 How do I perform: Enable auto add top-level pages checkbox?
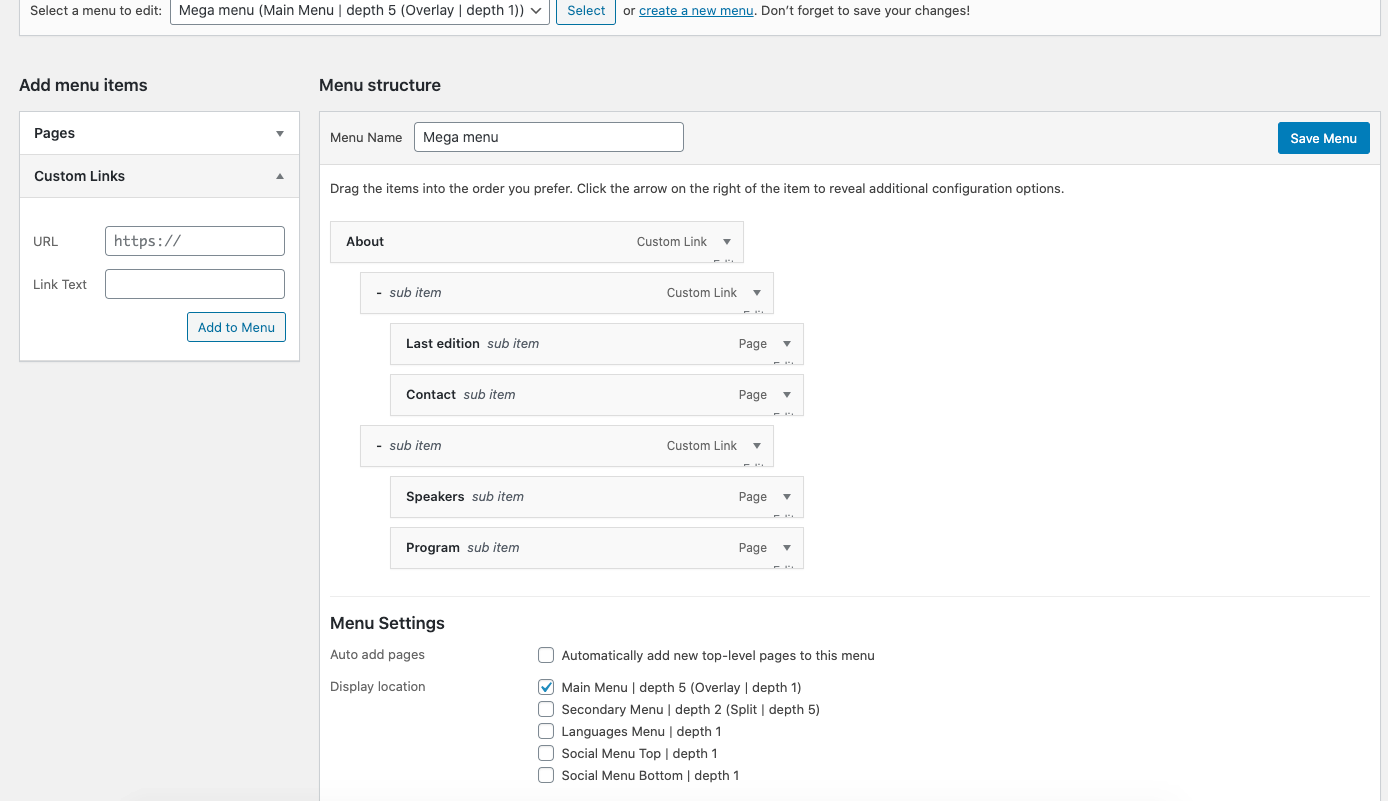click(546, 655)
